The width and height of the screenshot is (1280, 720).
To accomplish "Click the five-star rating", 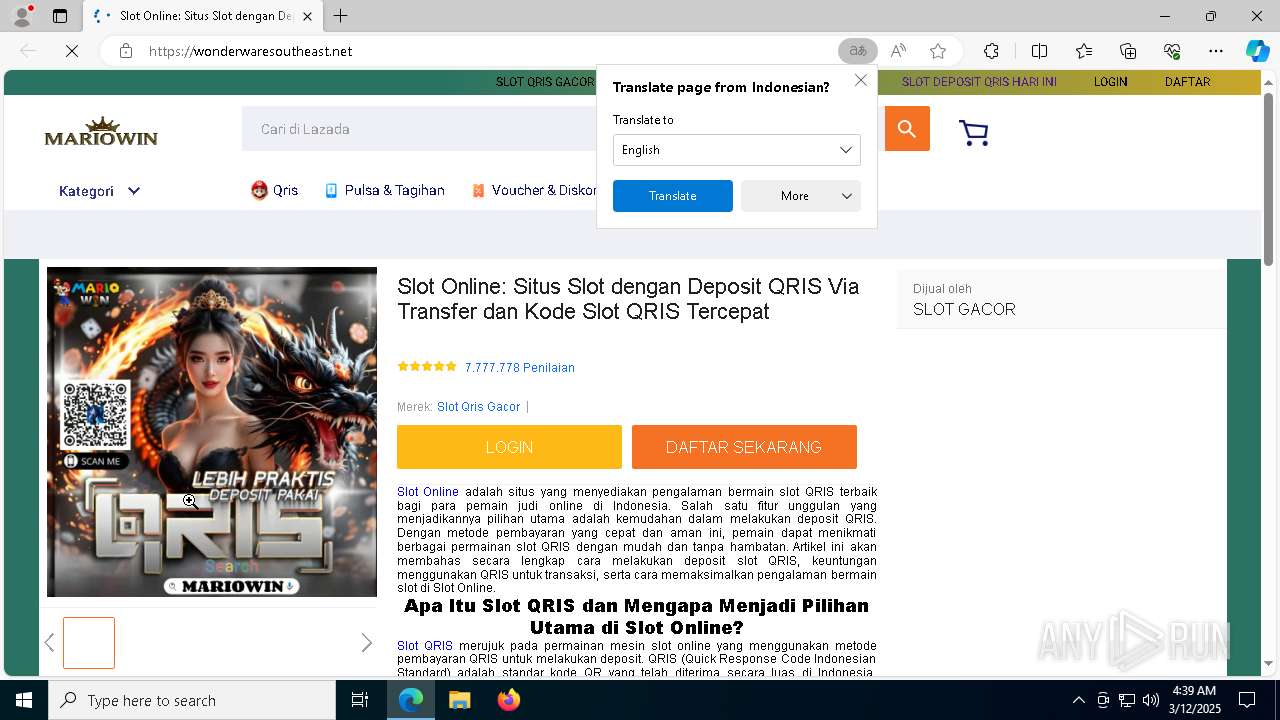I will (427, 367).
